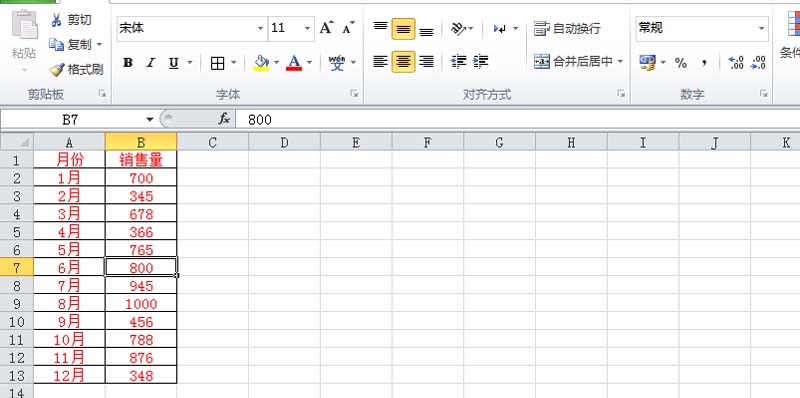Select row 9 header

pyautogui.click(x=17, y=304)
